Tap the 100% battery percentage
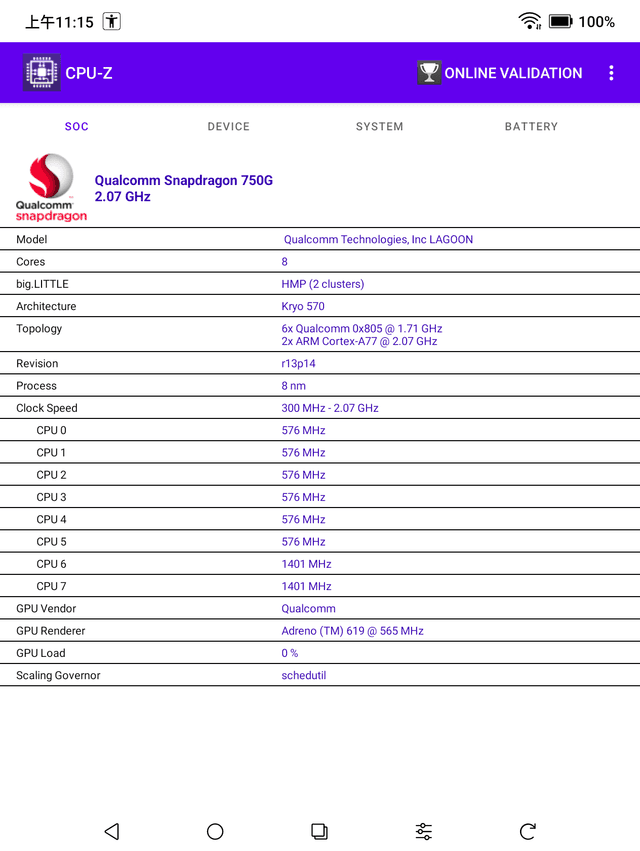Image resolution: width=640 pixels, height=851 pixels. (597, 22)
